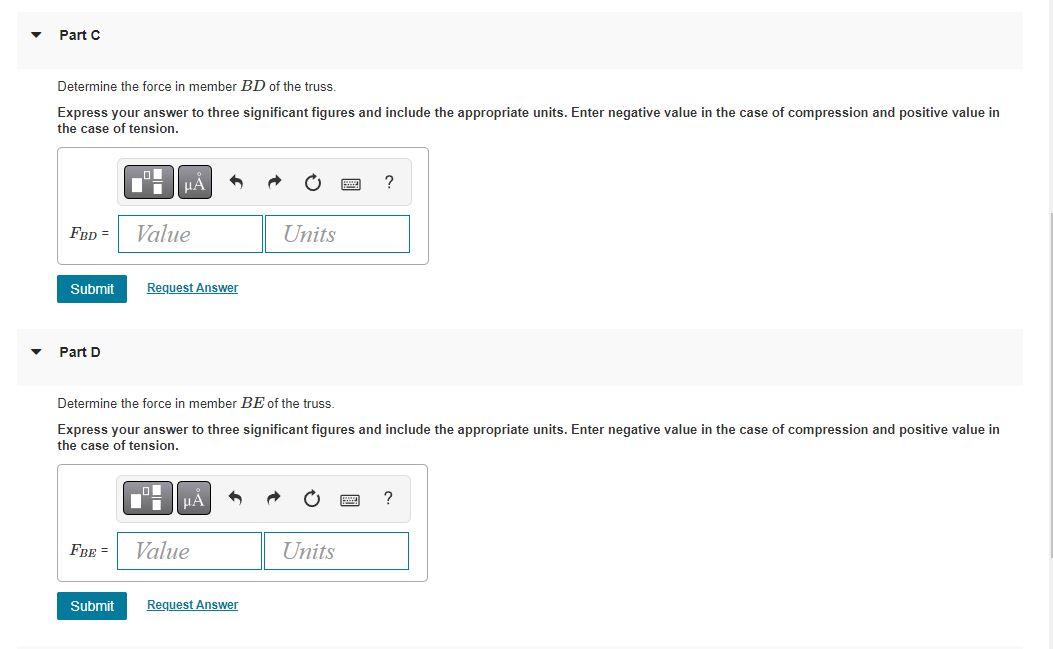Open the equation template palette in Part D
Screen dimensions: 1053x649
point(147,498)
